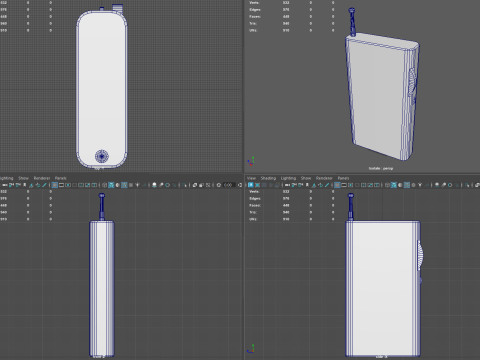Click first highlighted blue icon in right viewport toolbar

tap(251, 185)
